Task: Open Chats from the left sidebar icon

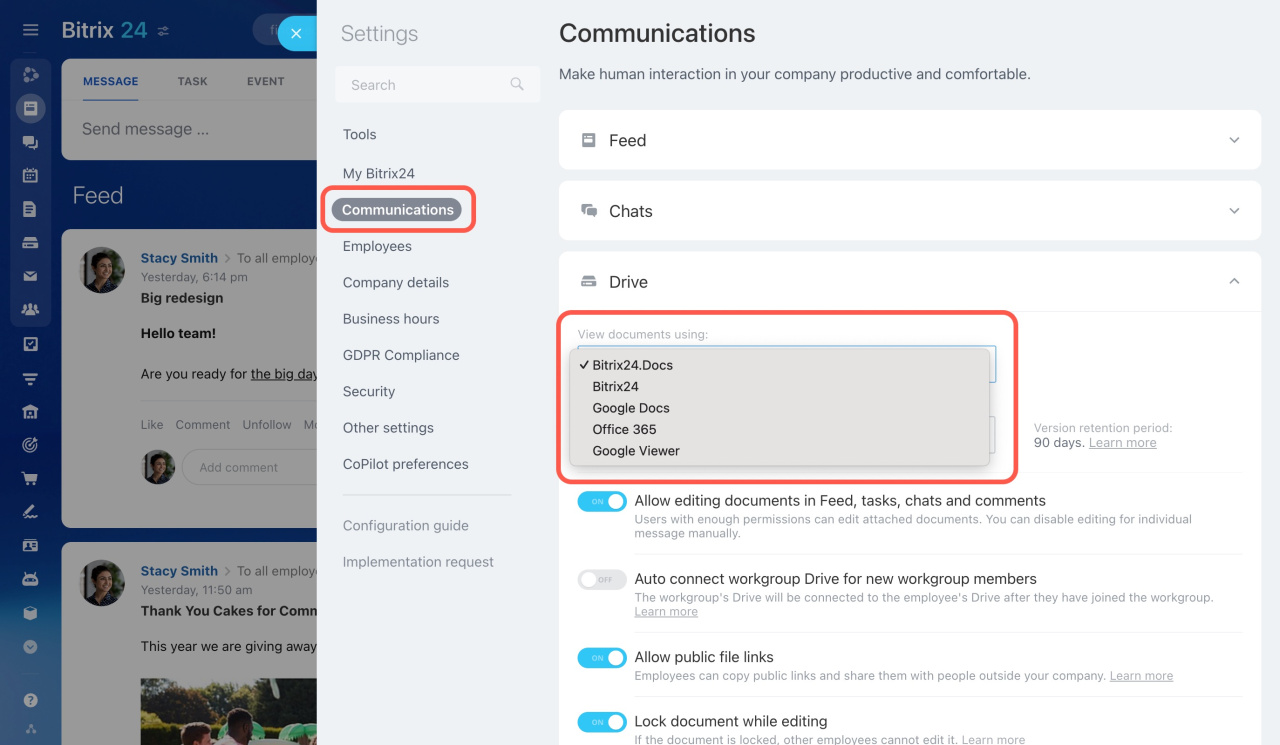Action: [30, 142]
